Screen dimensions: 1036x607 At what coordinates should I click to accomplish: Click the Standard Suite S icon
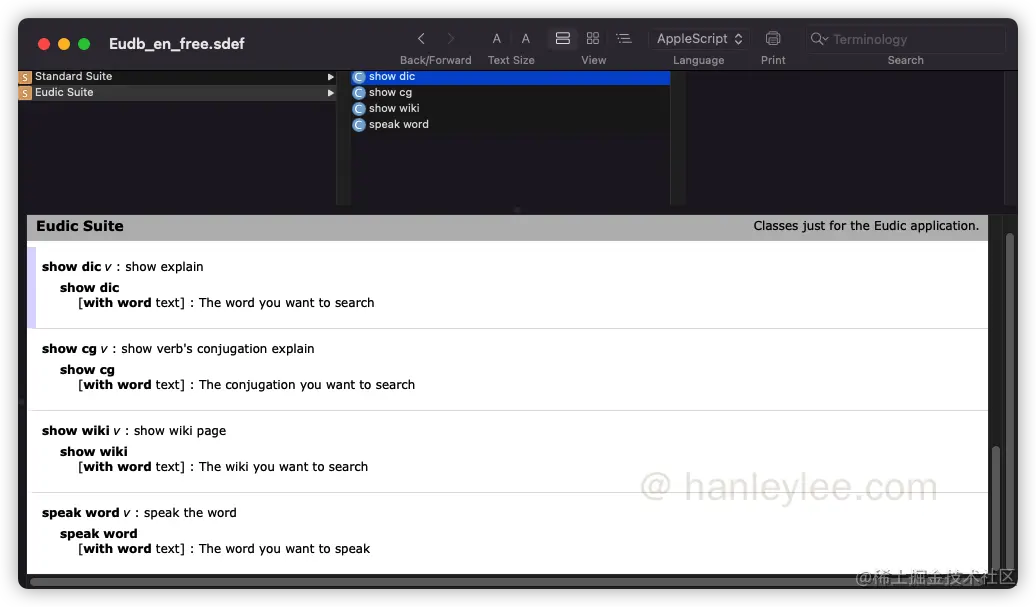pyautogui.click(x=25, y=77)
